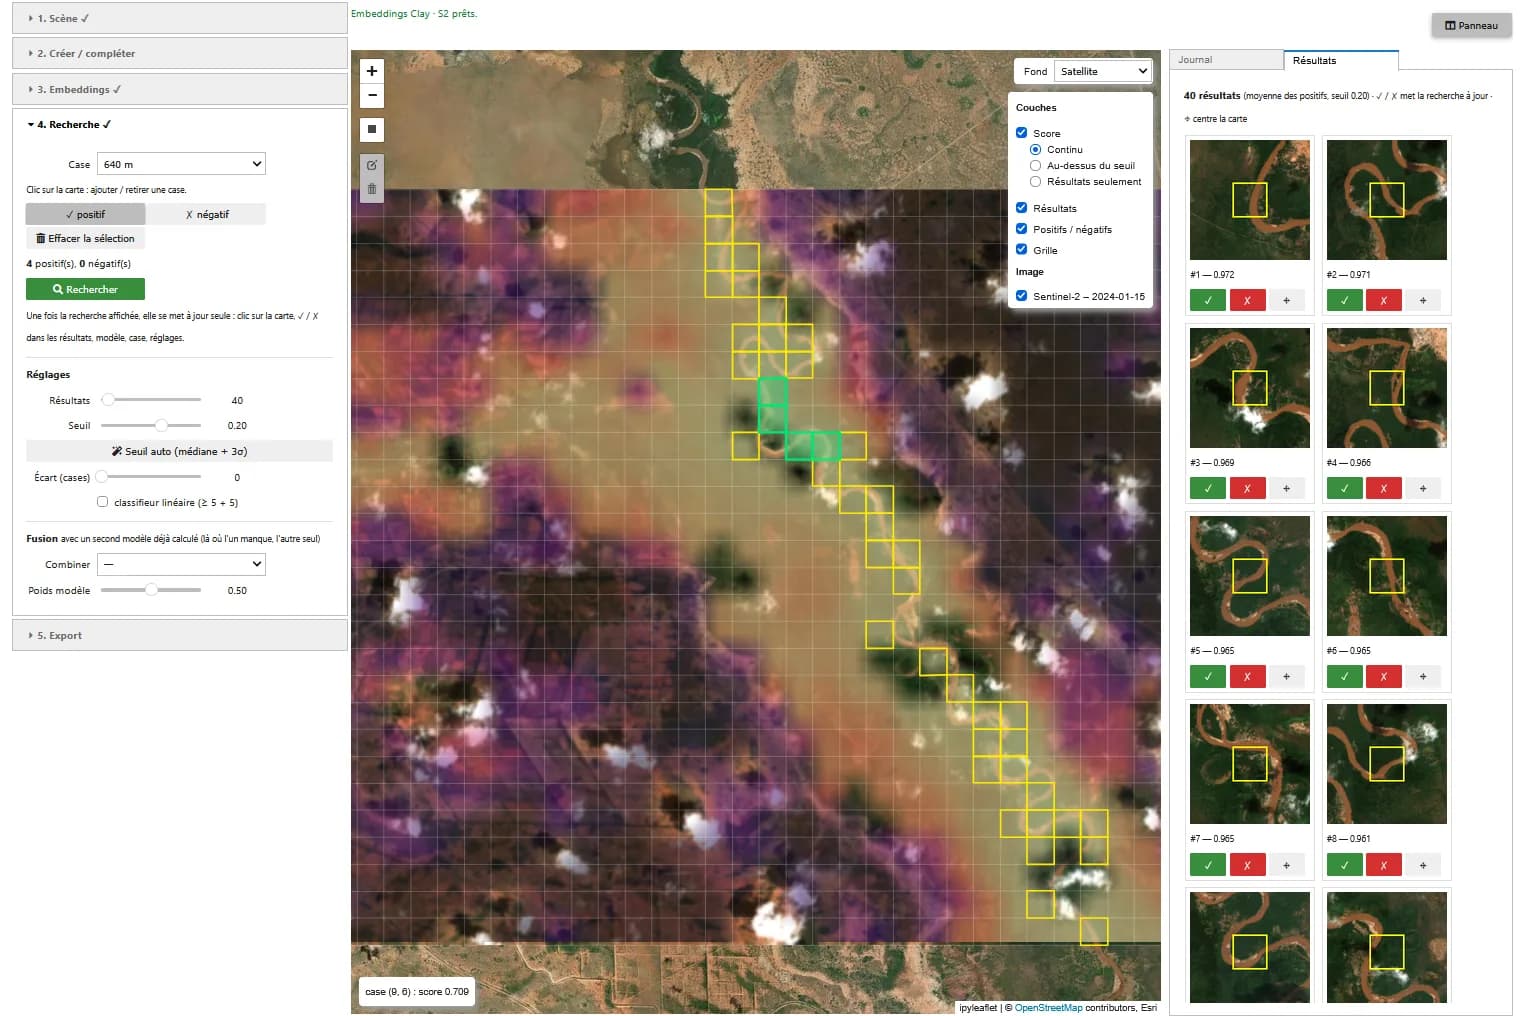The image size is (1521, 1016).
Task: Reject result #8 with the red X
Action: (x=1384, y=865)
